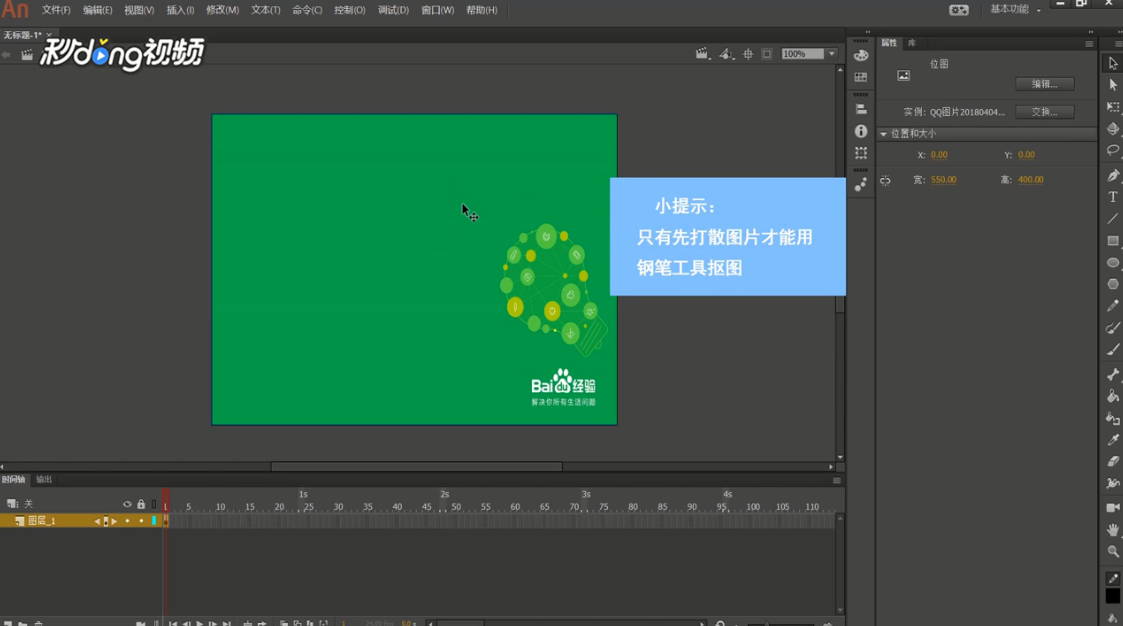Select the Eyedropper tool
1123x626 pixels.
click(x=1112, y=440)
